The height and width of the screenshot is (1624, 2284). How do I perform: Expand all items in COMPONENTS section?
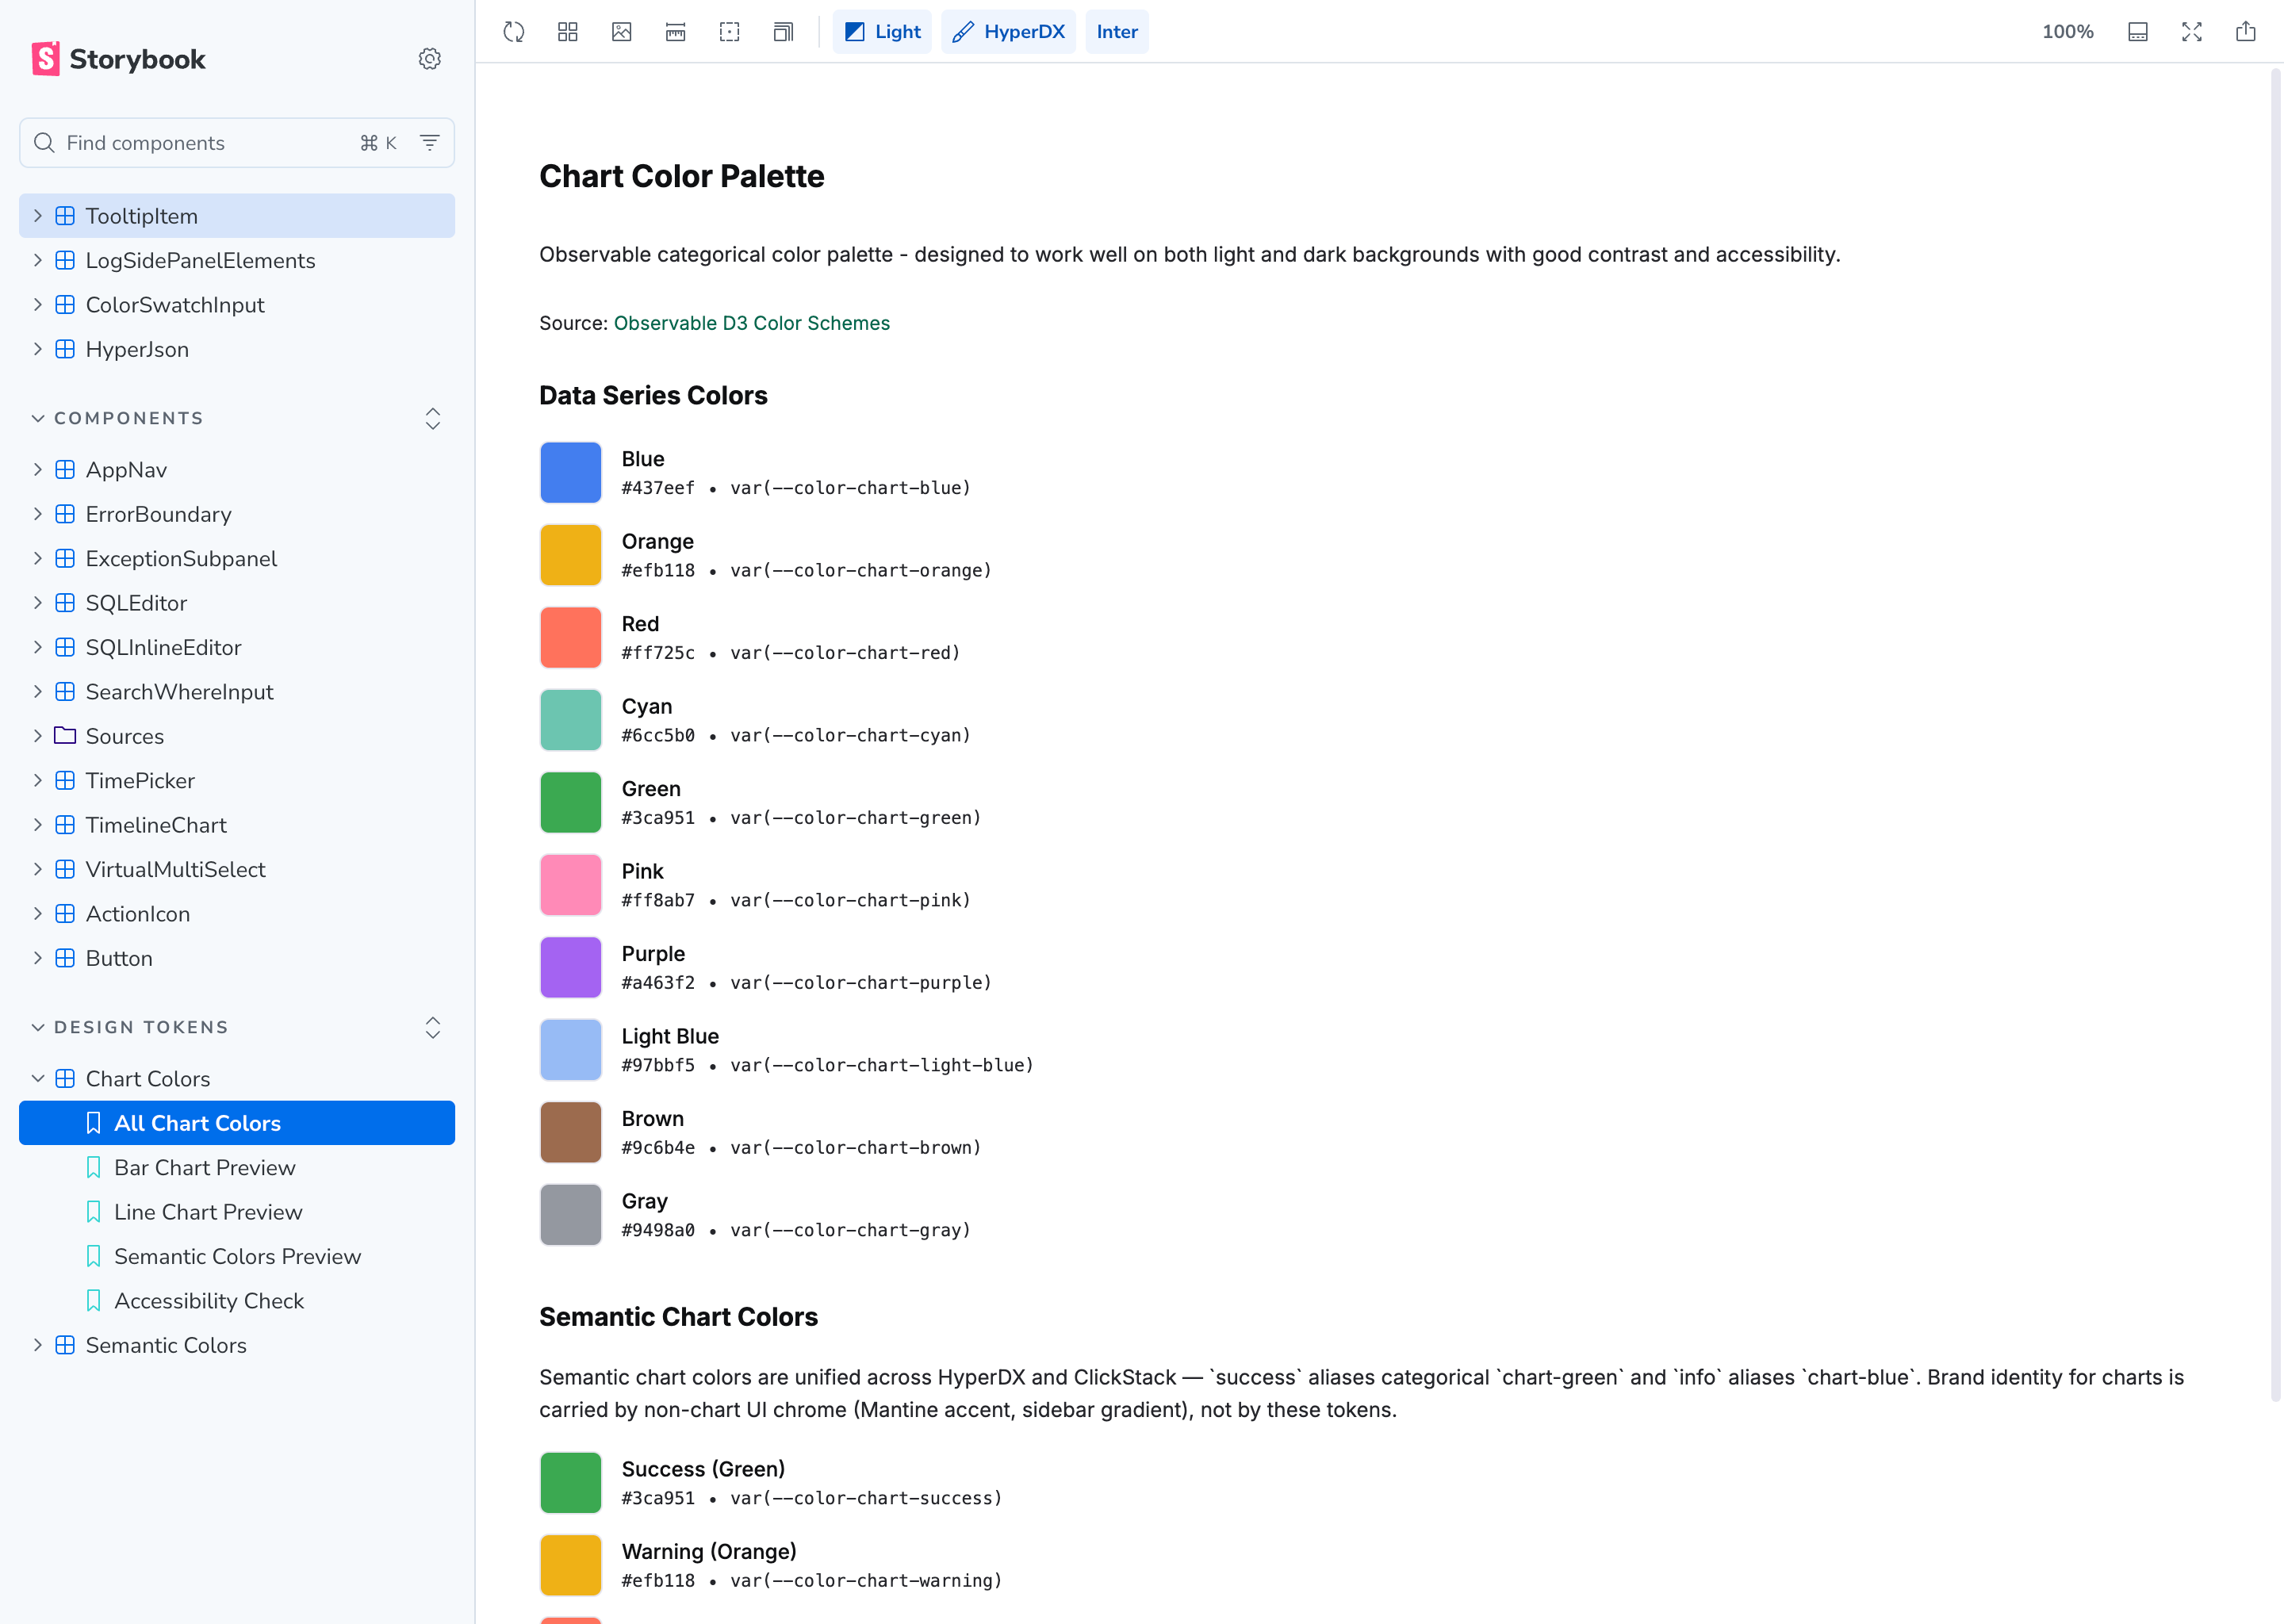coord(433,418)
